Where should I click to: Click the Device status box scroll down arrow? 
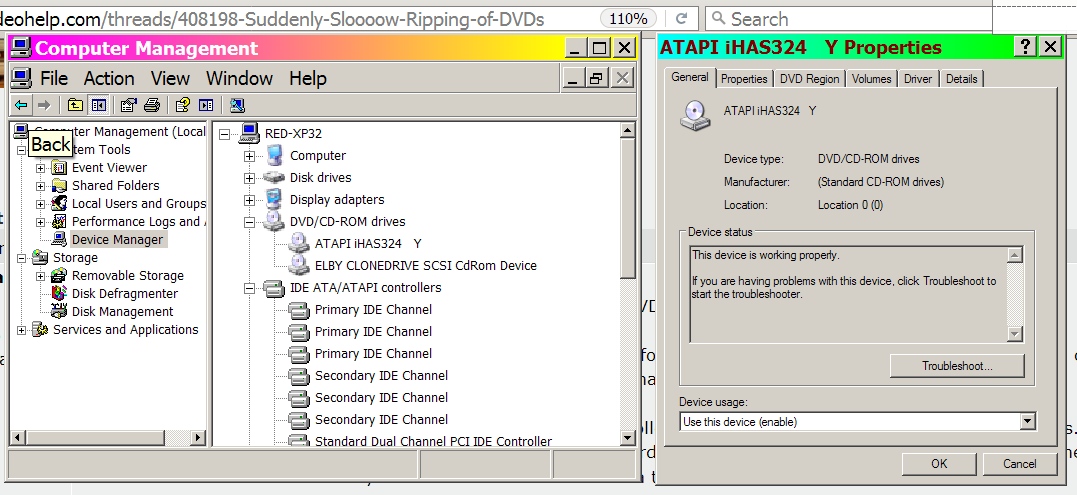1014,334
